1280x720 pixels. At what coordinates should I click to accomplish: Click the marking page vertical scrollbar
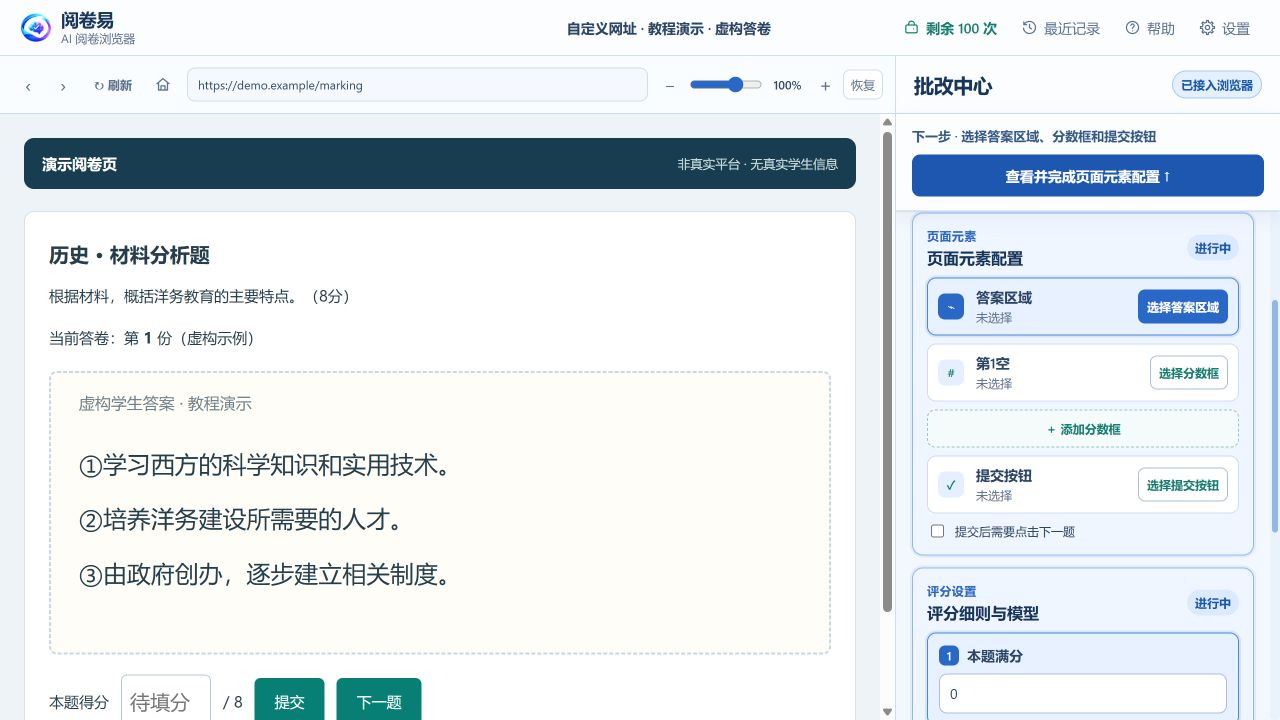887,372
